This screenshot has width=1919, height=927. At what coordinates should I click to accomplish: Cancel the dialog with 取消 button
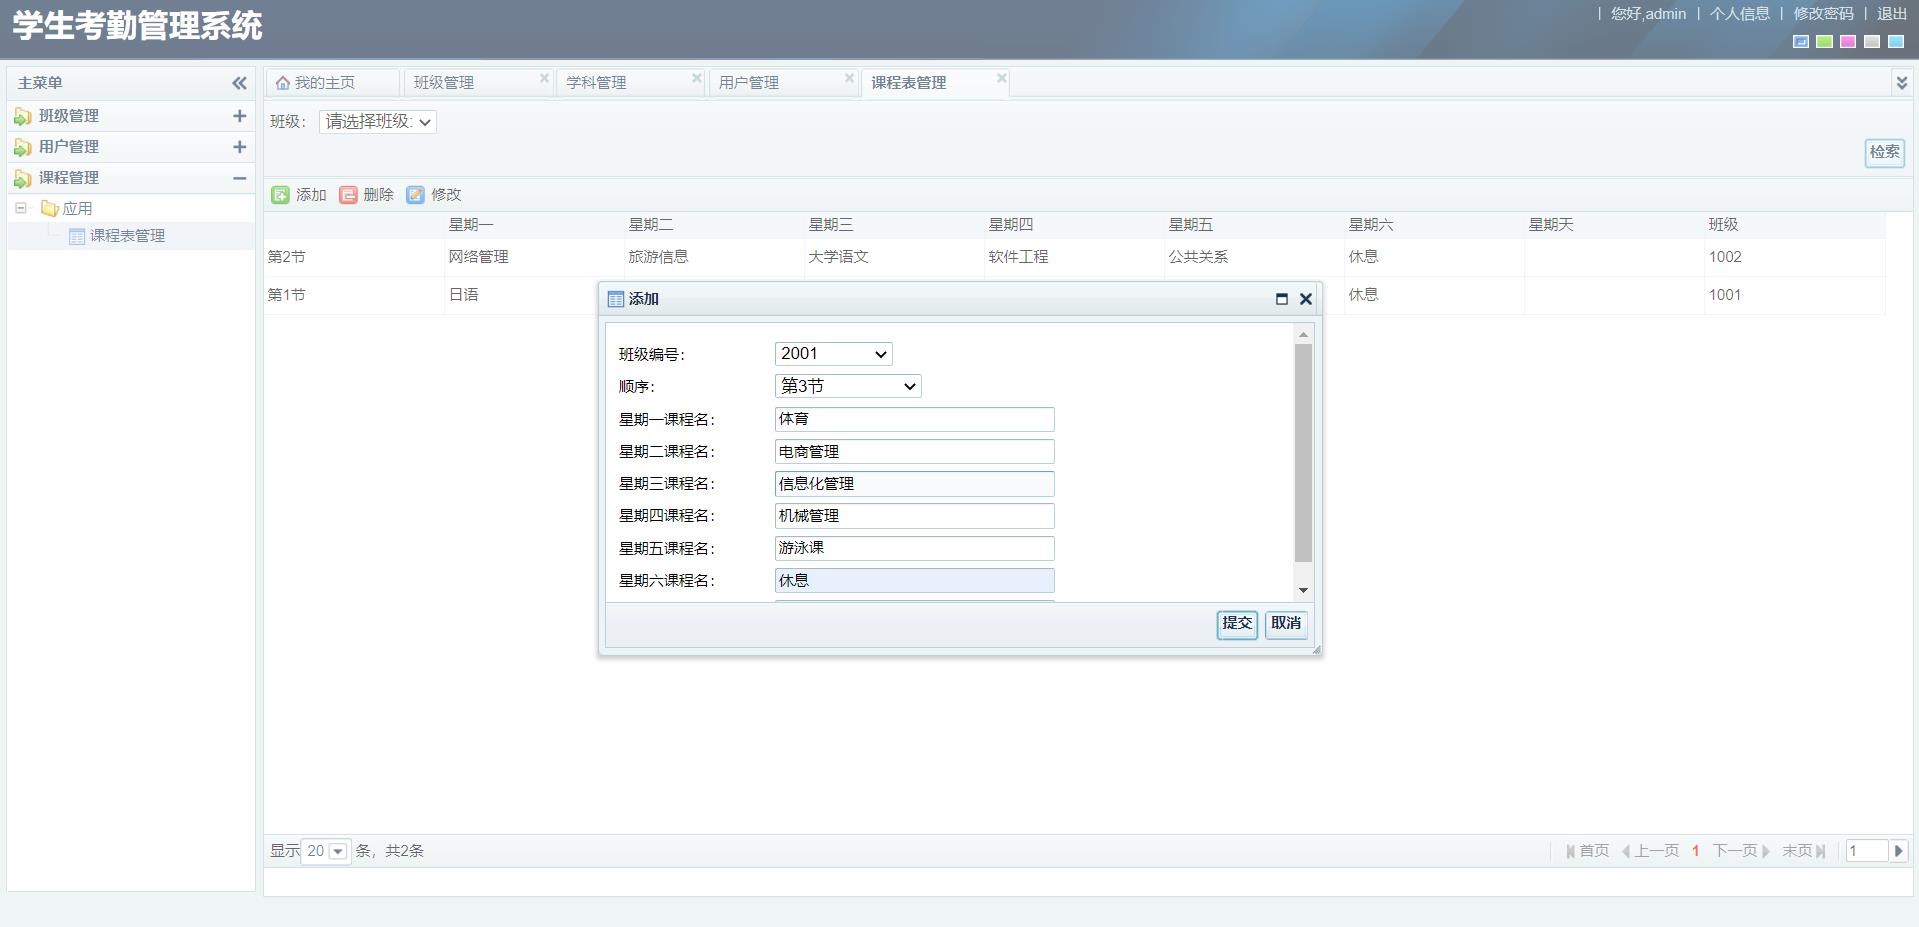tap(1286, 624)
